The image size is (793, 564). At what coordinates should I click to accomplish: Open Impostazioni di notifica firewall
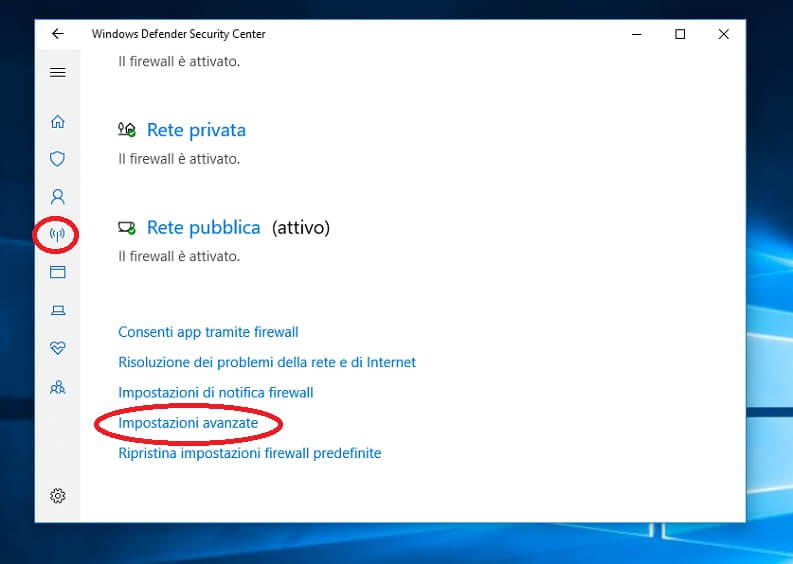[x=215, y=393]
